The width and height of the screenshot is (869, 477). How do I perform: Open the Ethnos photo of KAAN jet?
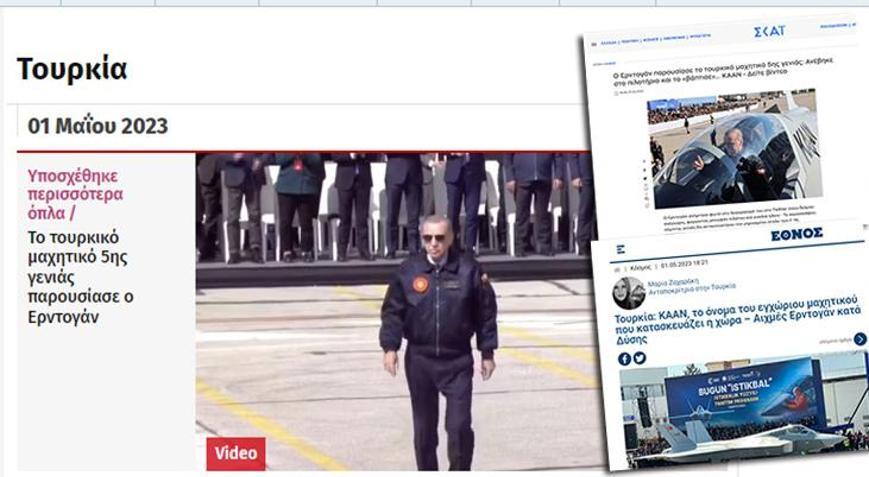click(743, 413)
